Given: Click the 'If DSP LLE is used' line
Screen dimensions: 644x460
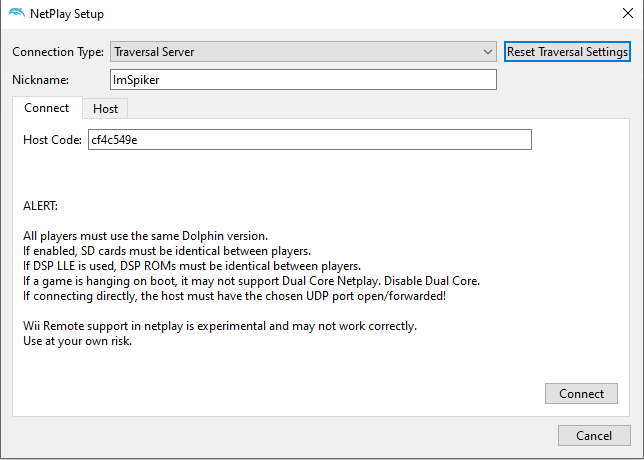Looking at the screenshot, I should click(x=192, y=266).
